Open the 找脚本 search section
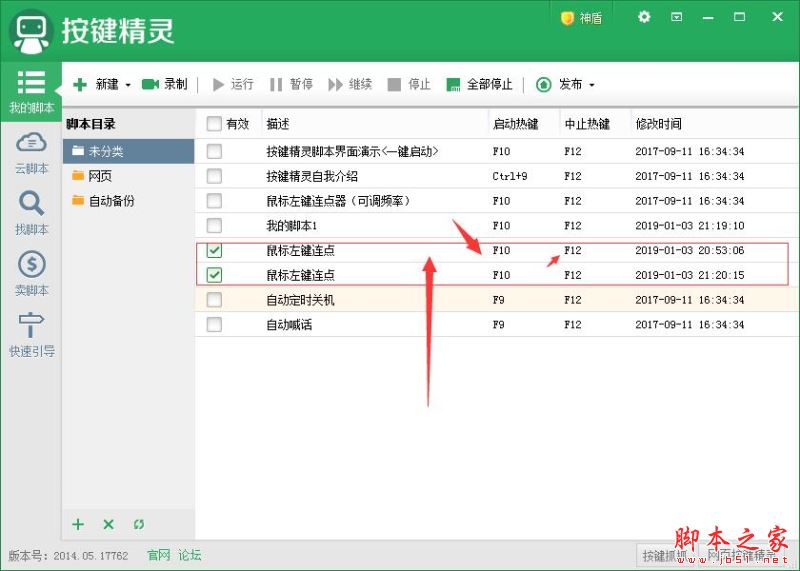Viewport: 800px width, 571px height. pos(31,214)
